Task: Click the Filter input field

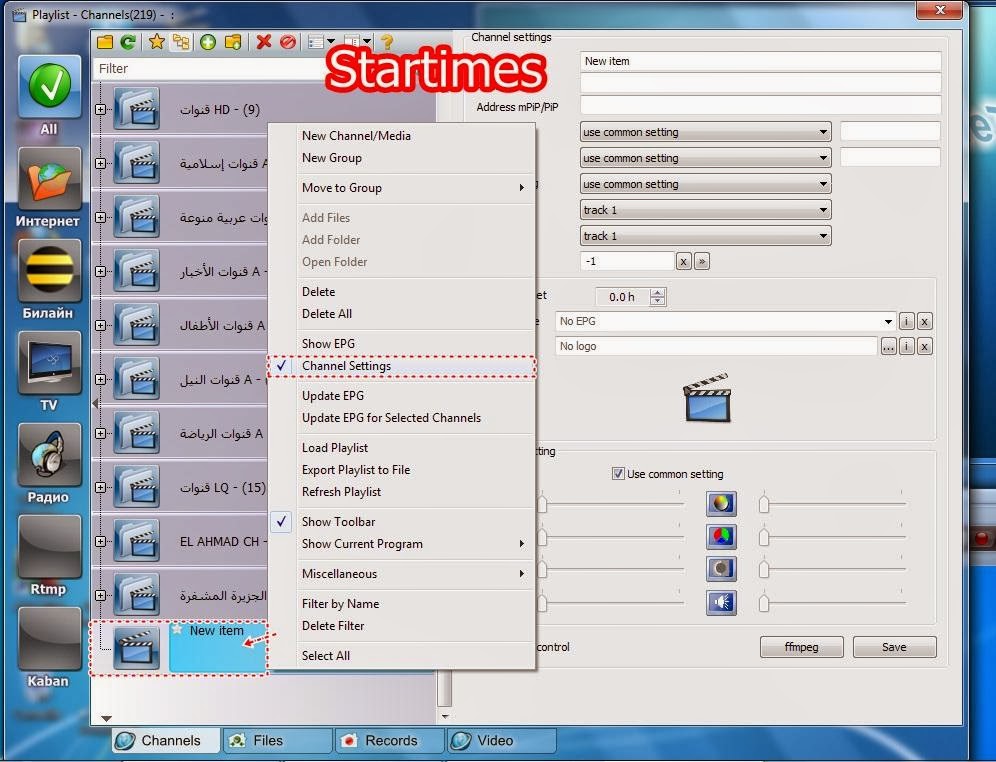Action: pyautogui.click(x=210, y=69)
